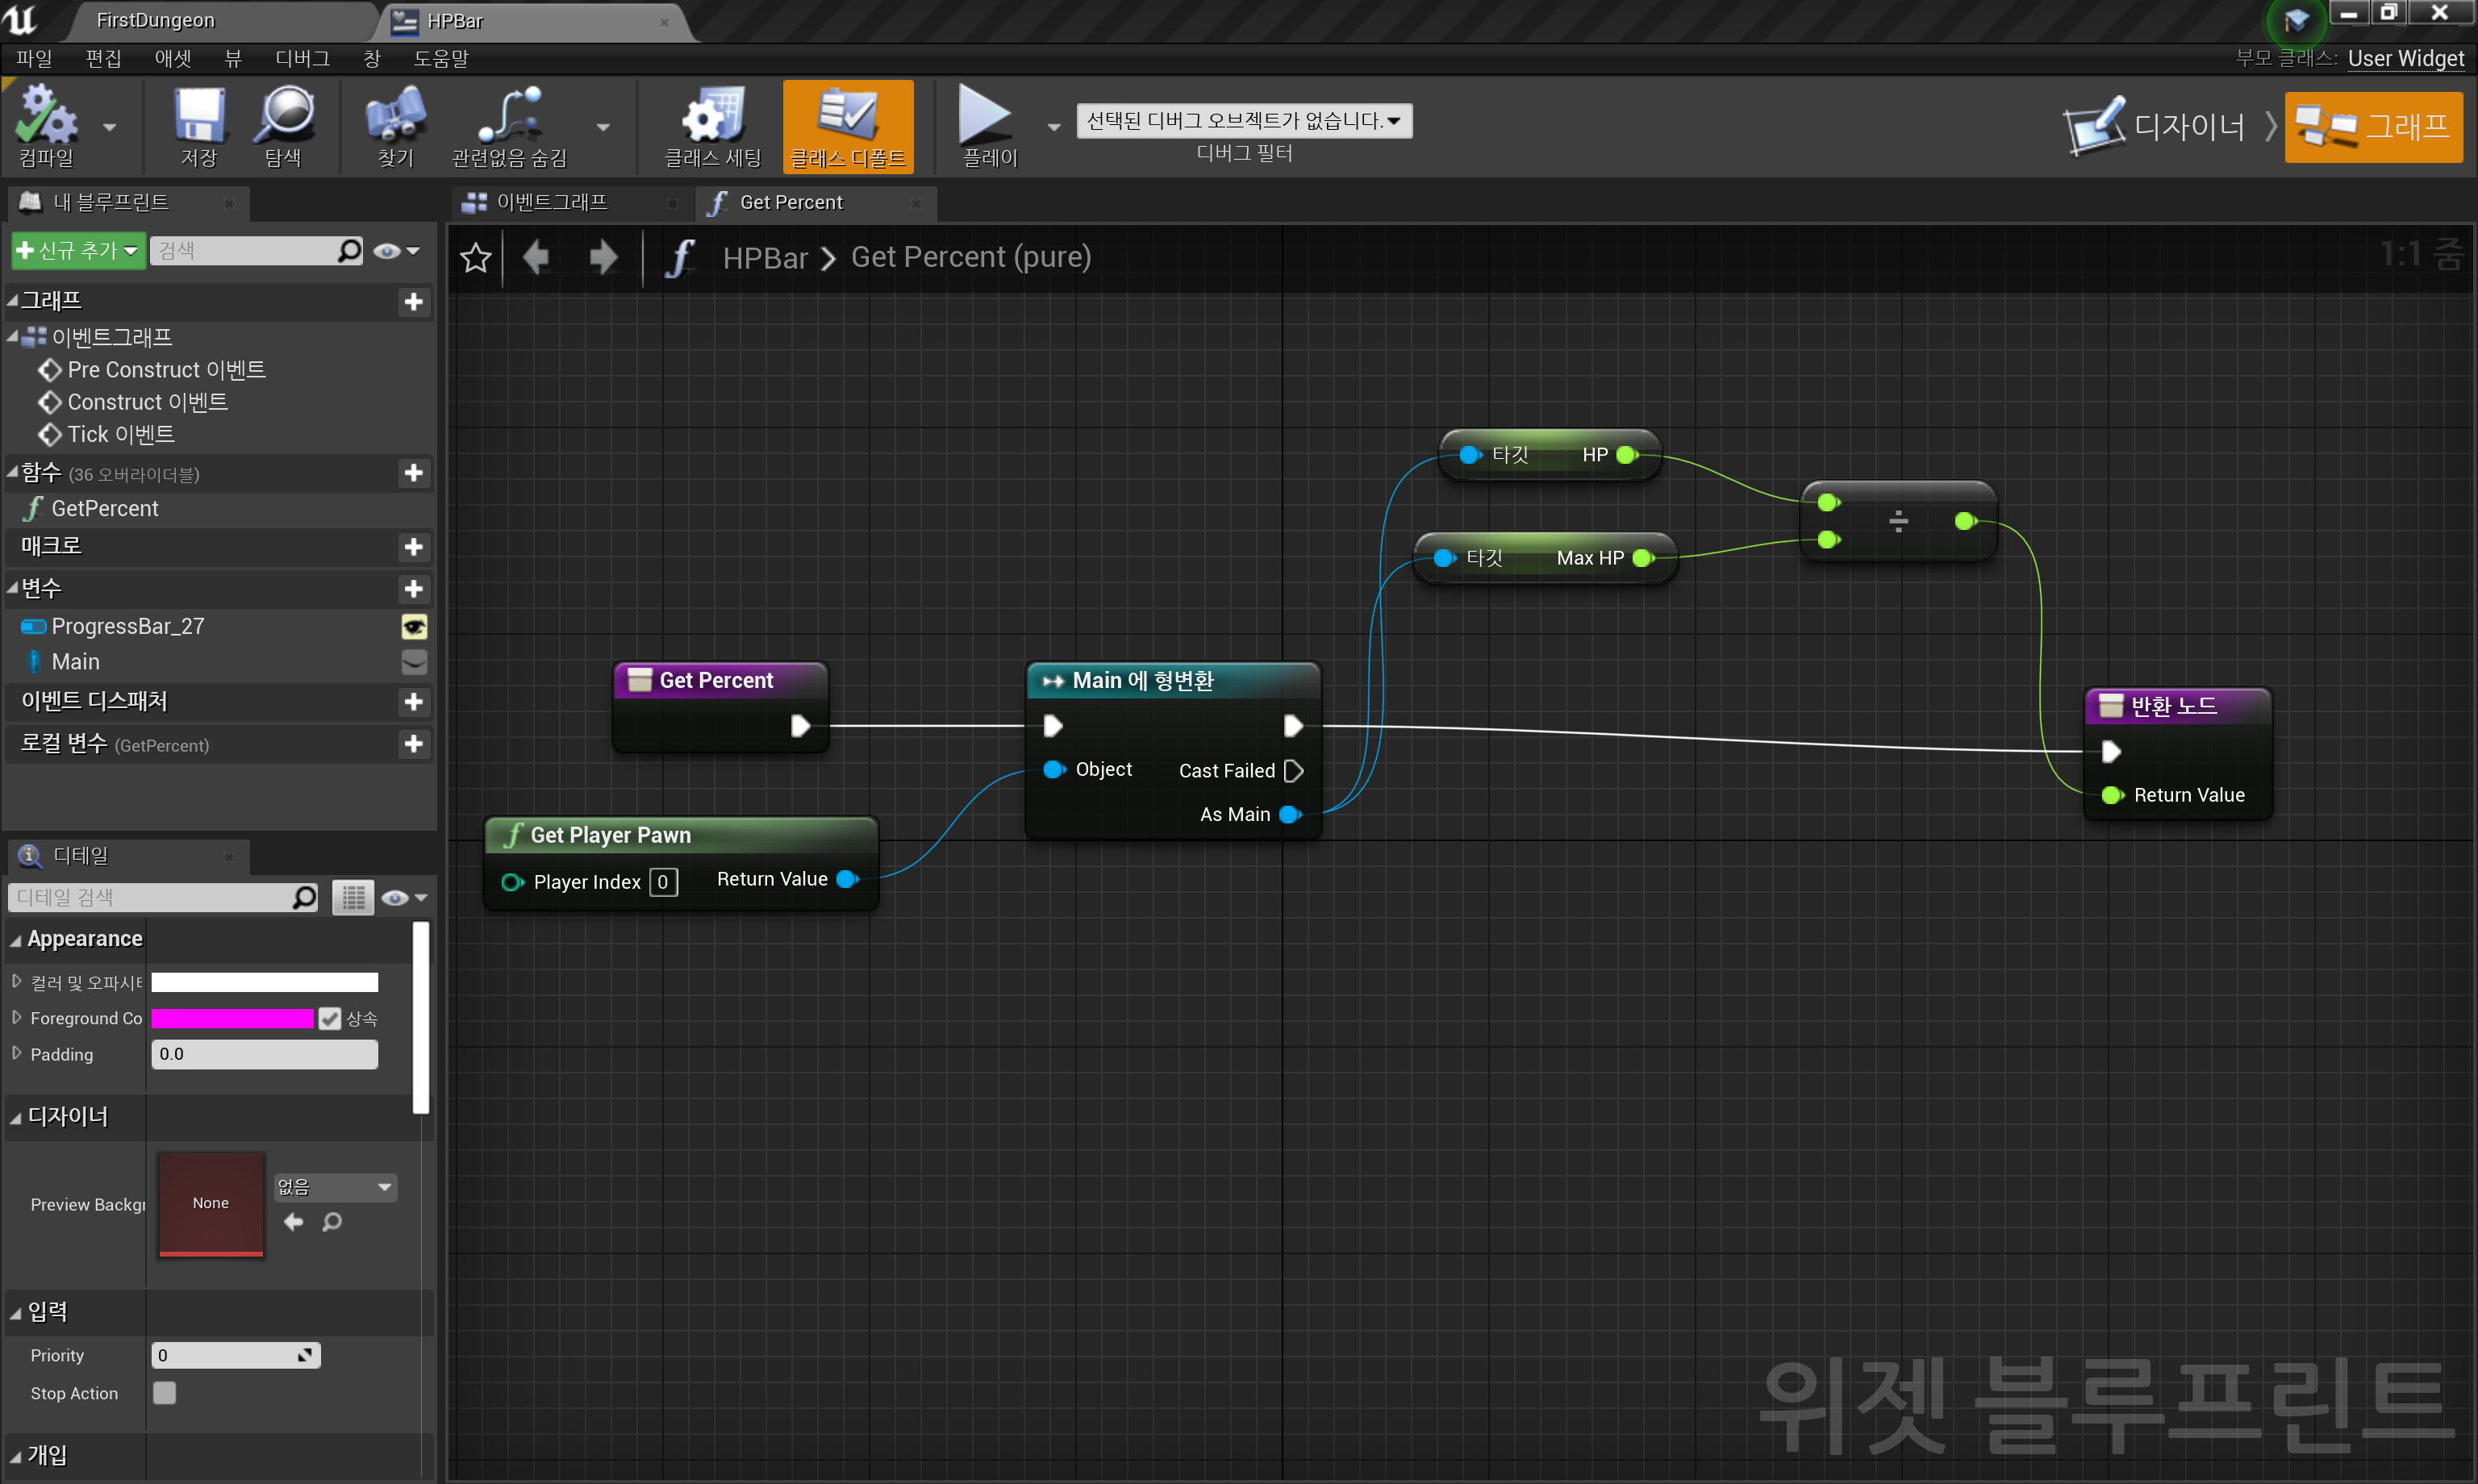Click the Player Index input field
2478x1484 pixels.
pos(663,881)
